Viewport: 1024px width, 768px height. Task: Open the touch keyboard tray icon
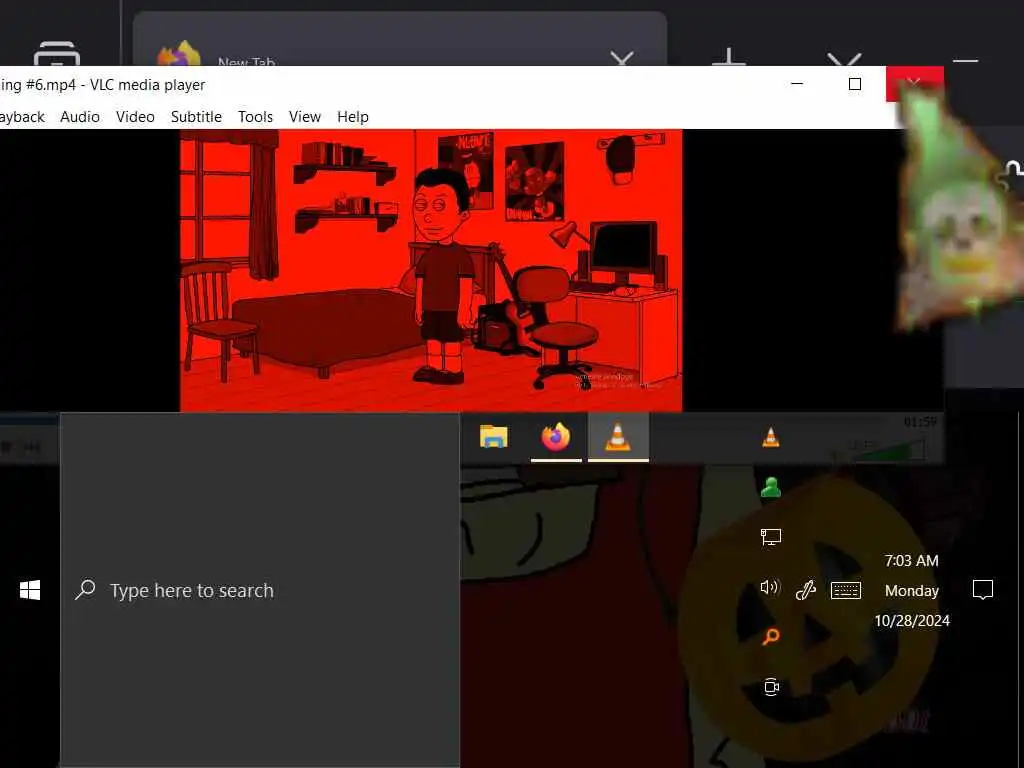(846, 590)
